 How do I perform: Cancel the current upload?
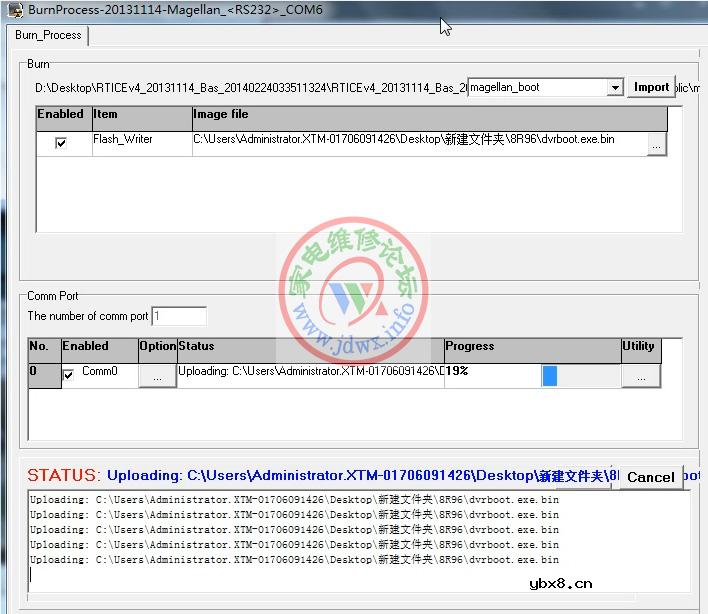click(650, 477)
